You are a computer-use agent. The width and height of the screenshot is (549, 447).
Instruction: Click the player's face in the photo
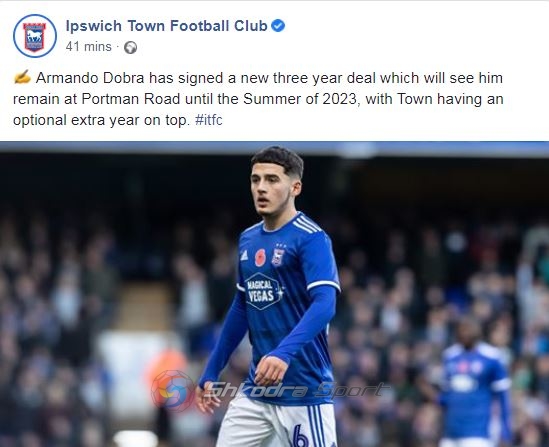click(x=273, y=189)
